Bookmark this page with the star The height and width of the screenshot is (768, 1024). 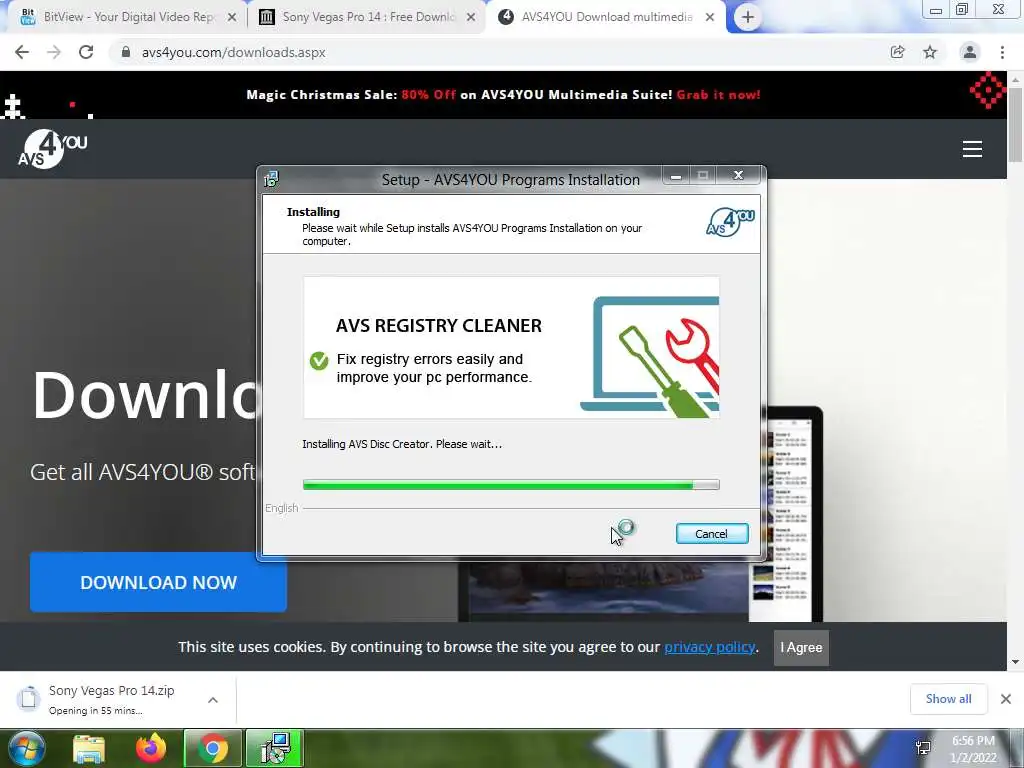(930, 52)
